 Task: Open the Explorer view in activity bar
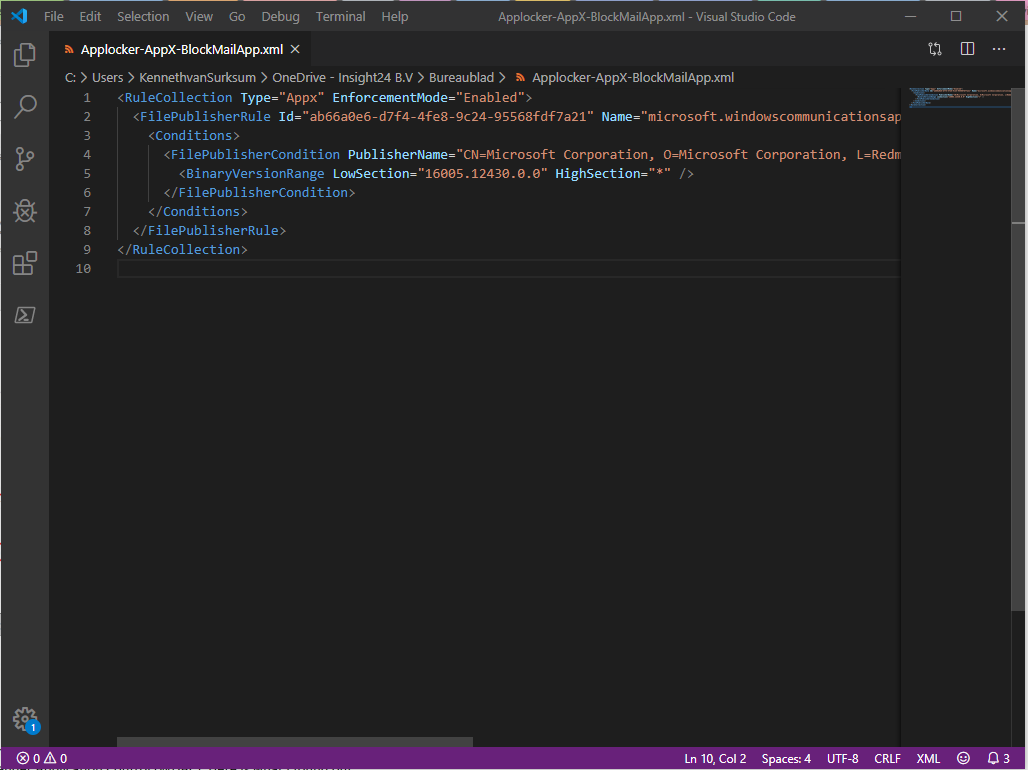coord(25,54)
